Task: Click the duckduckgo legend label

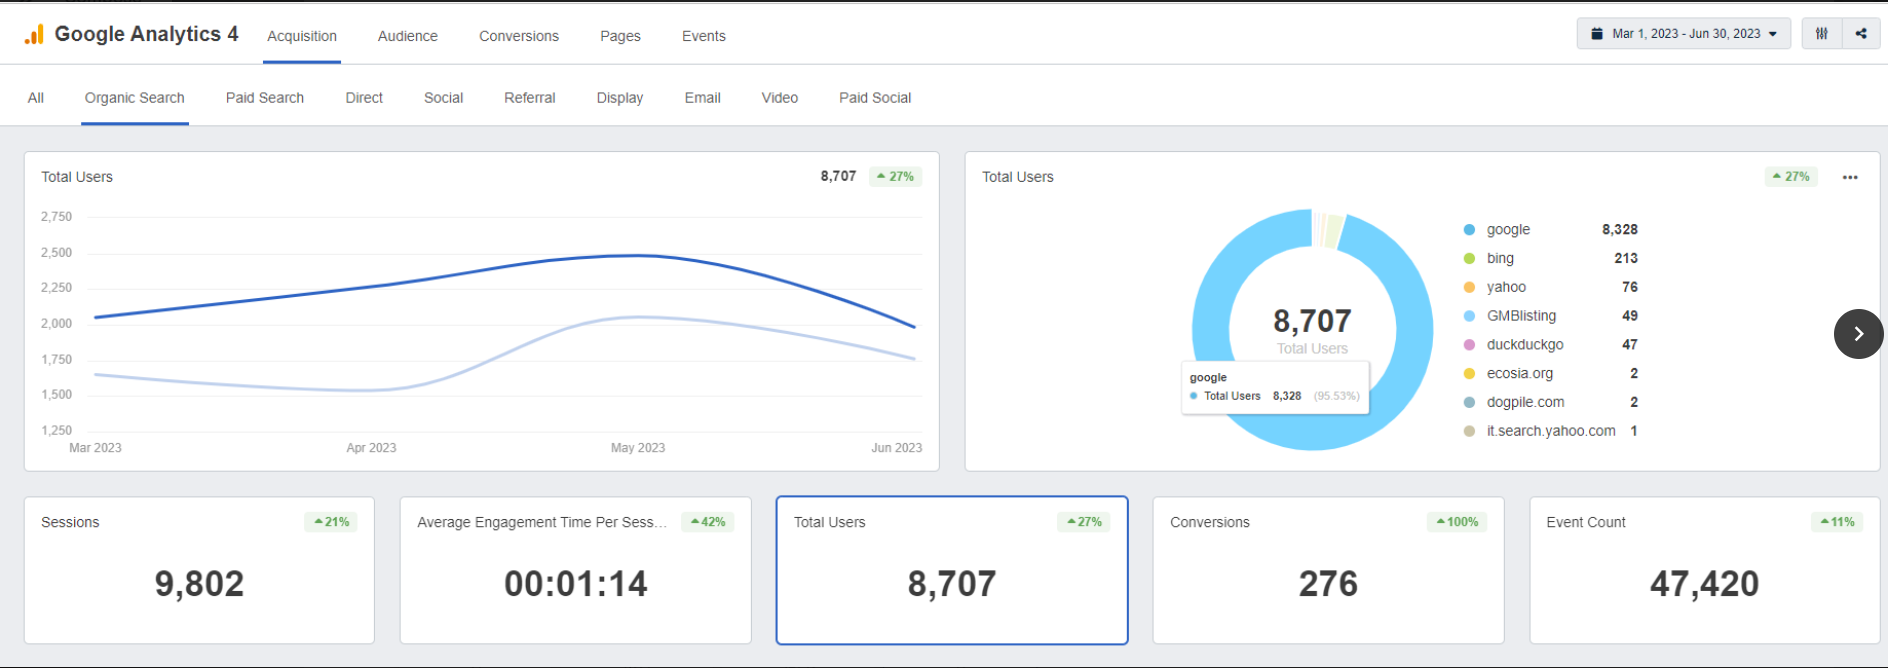Action: pos(1525,345)
